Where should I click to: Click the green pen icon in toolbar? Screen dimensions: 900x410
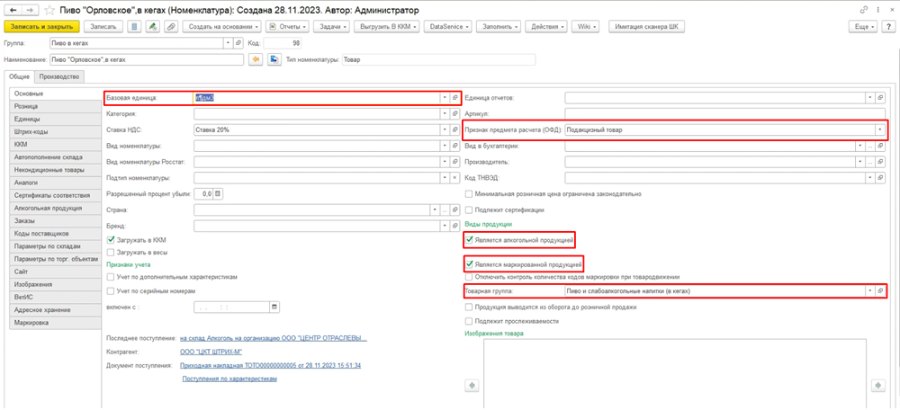[152, 26]
